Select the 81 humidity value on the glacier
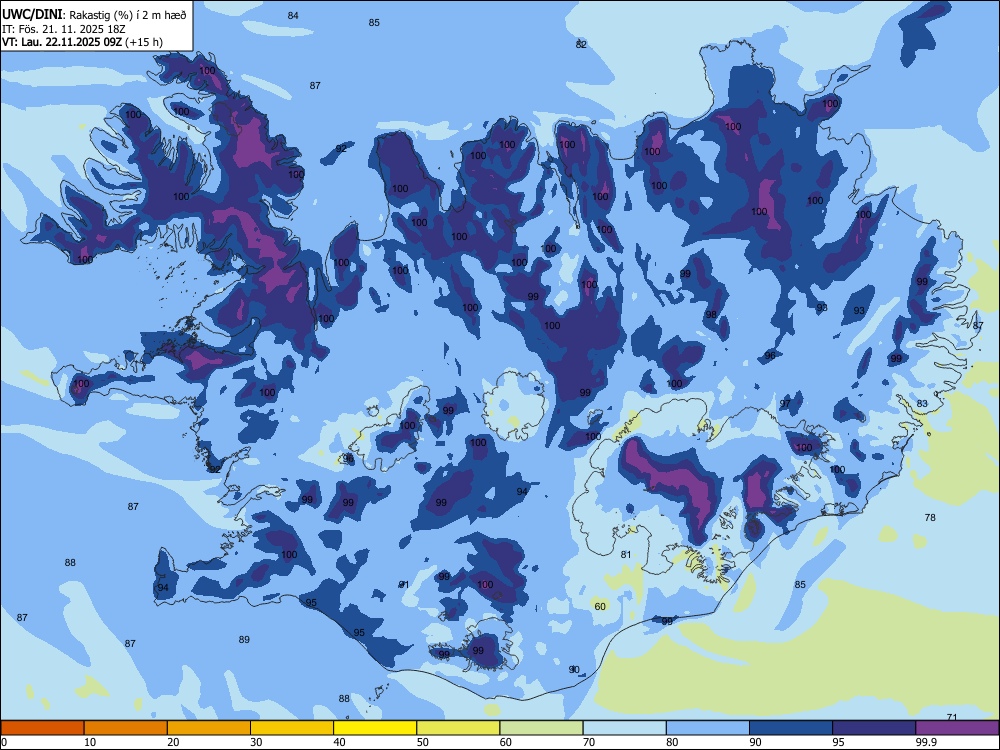The height and width of the screenshot is (750, 1000). pos(626,554)
